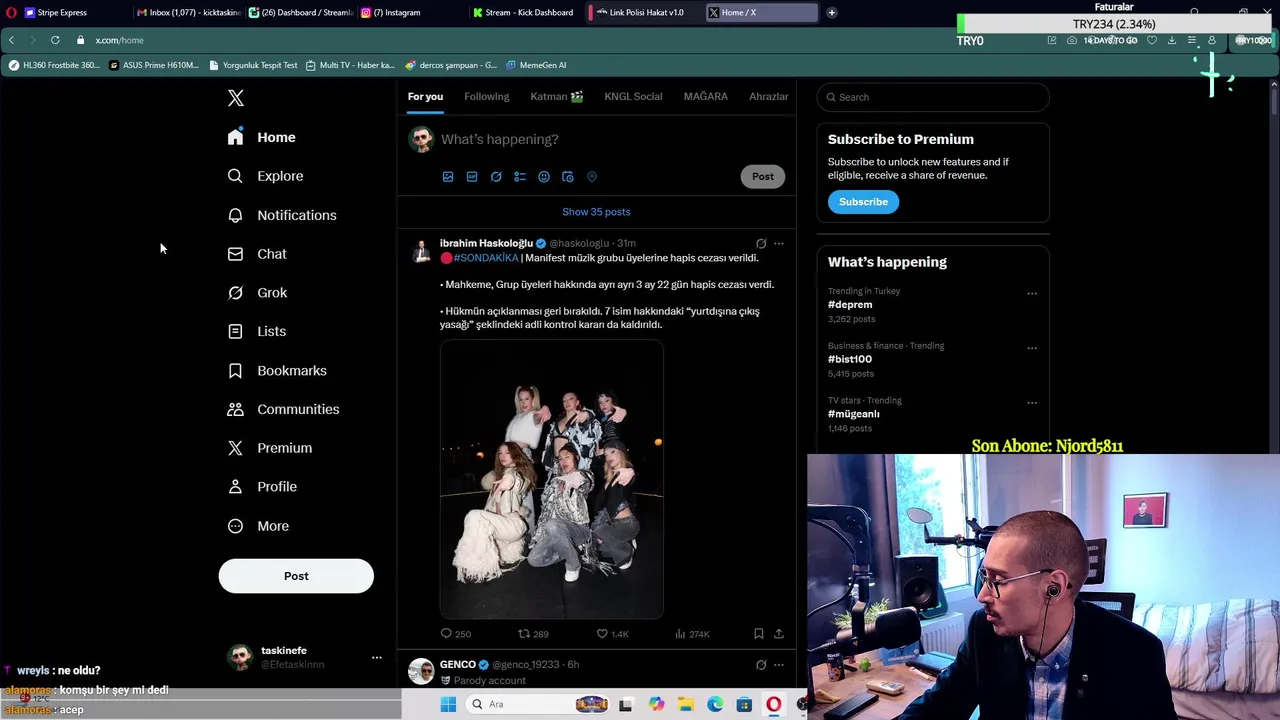Open the #deprem trending topic
This screenshot has width=1280, height=720.
pos(850,304)
